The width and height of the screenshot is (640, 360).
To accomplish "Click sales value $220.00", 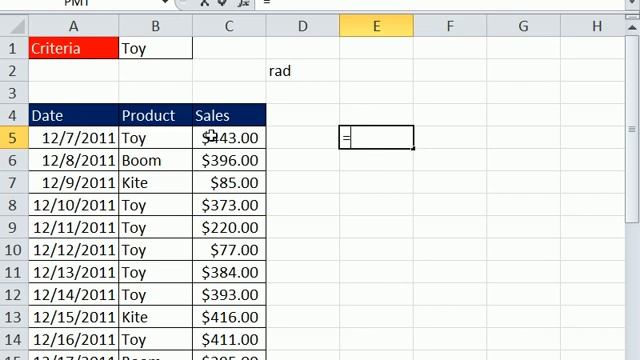I will (229, 228).
